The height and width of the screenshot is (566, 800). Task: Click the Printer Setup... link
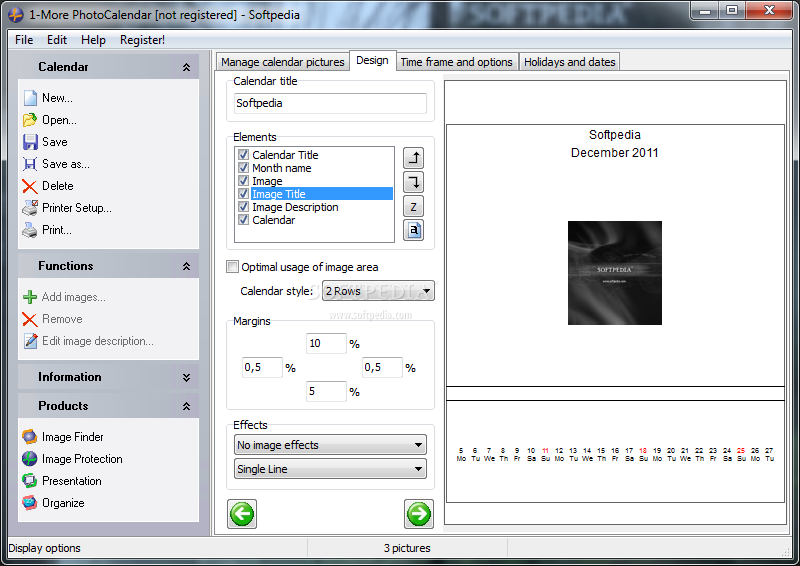[x=77, y=208]
